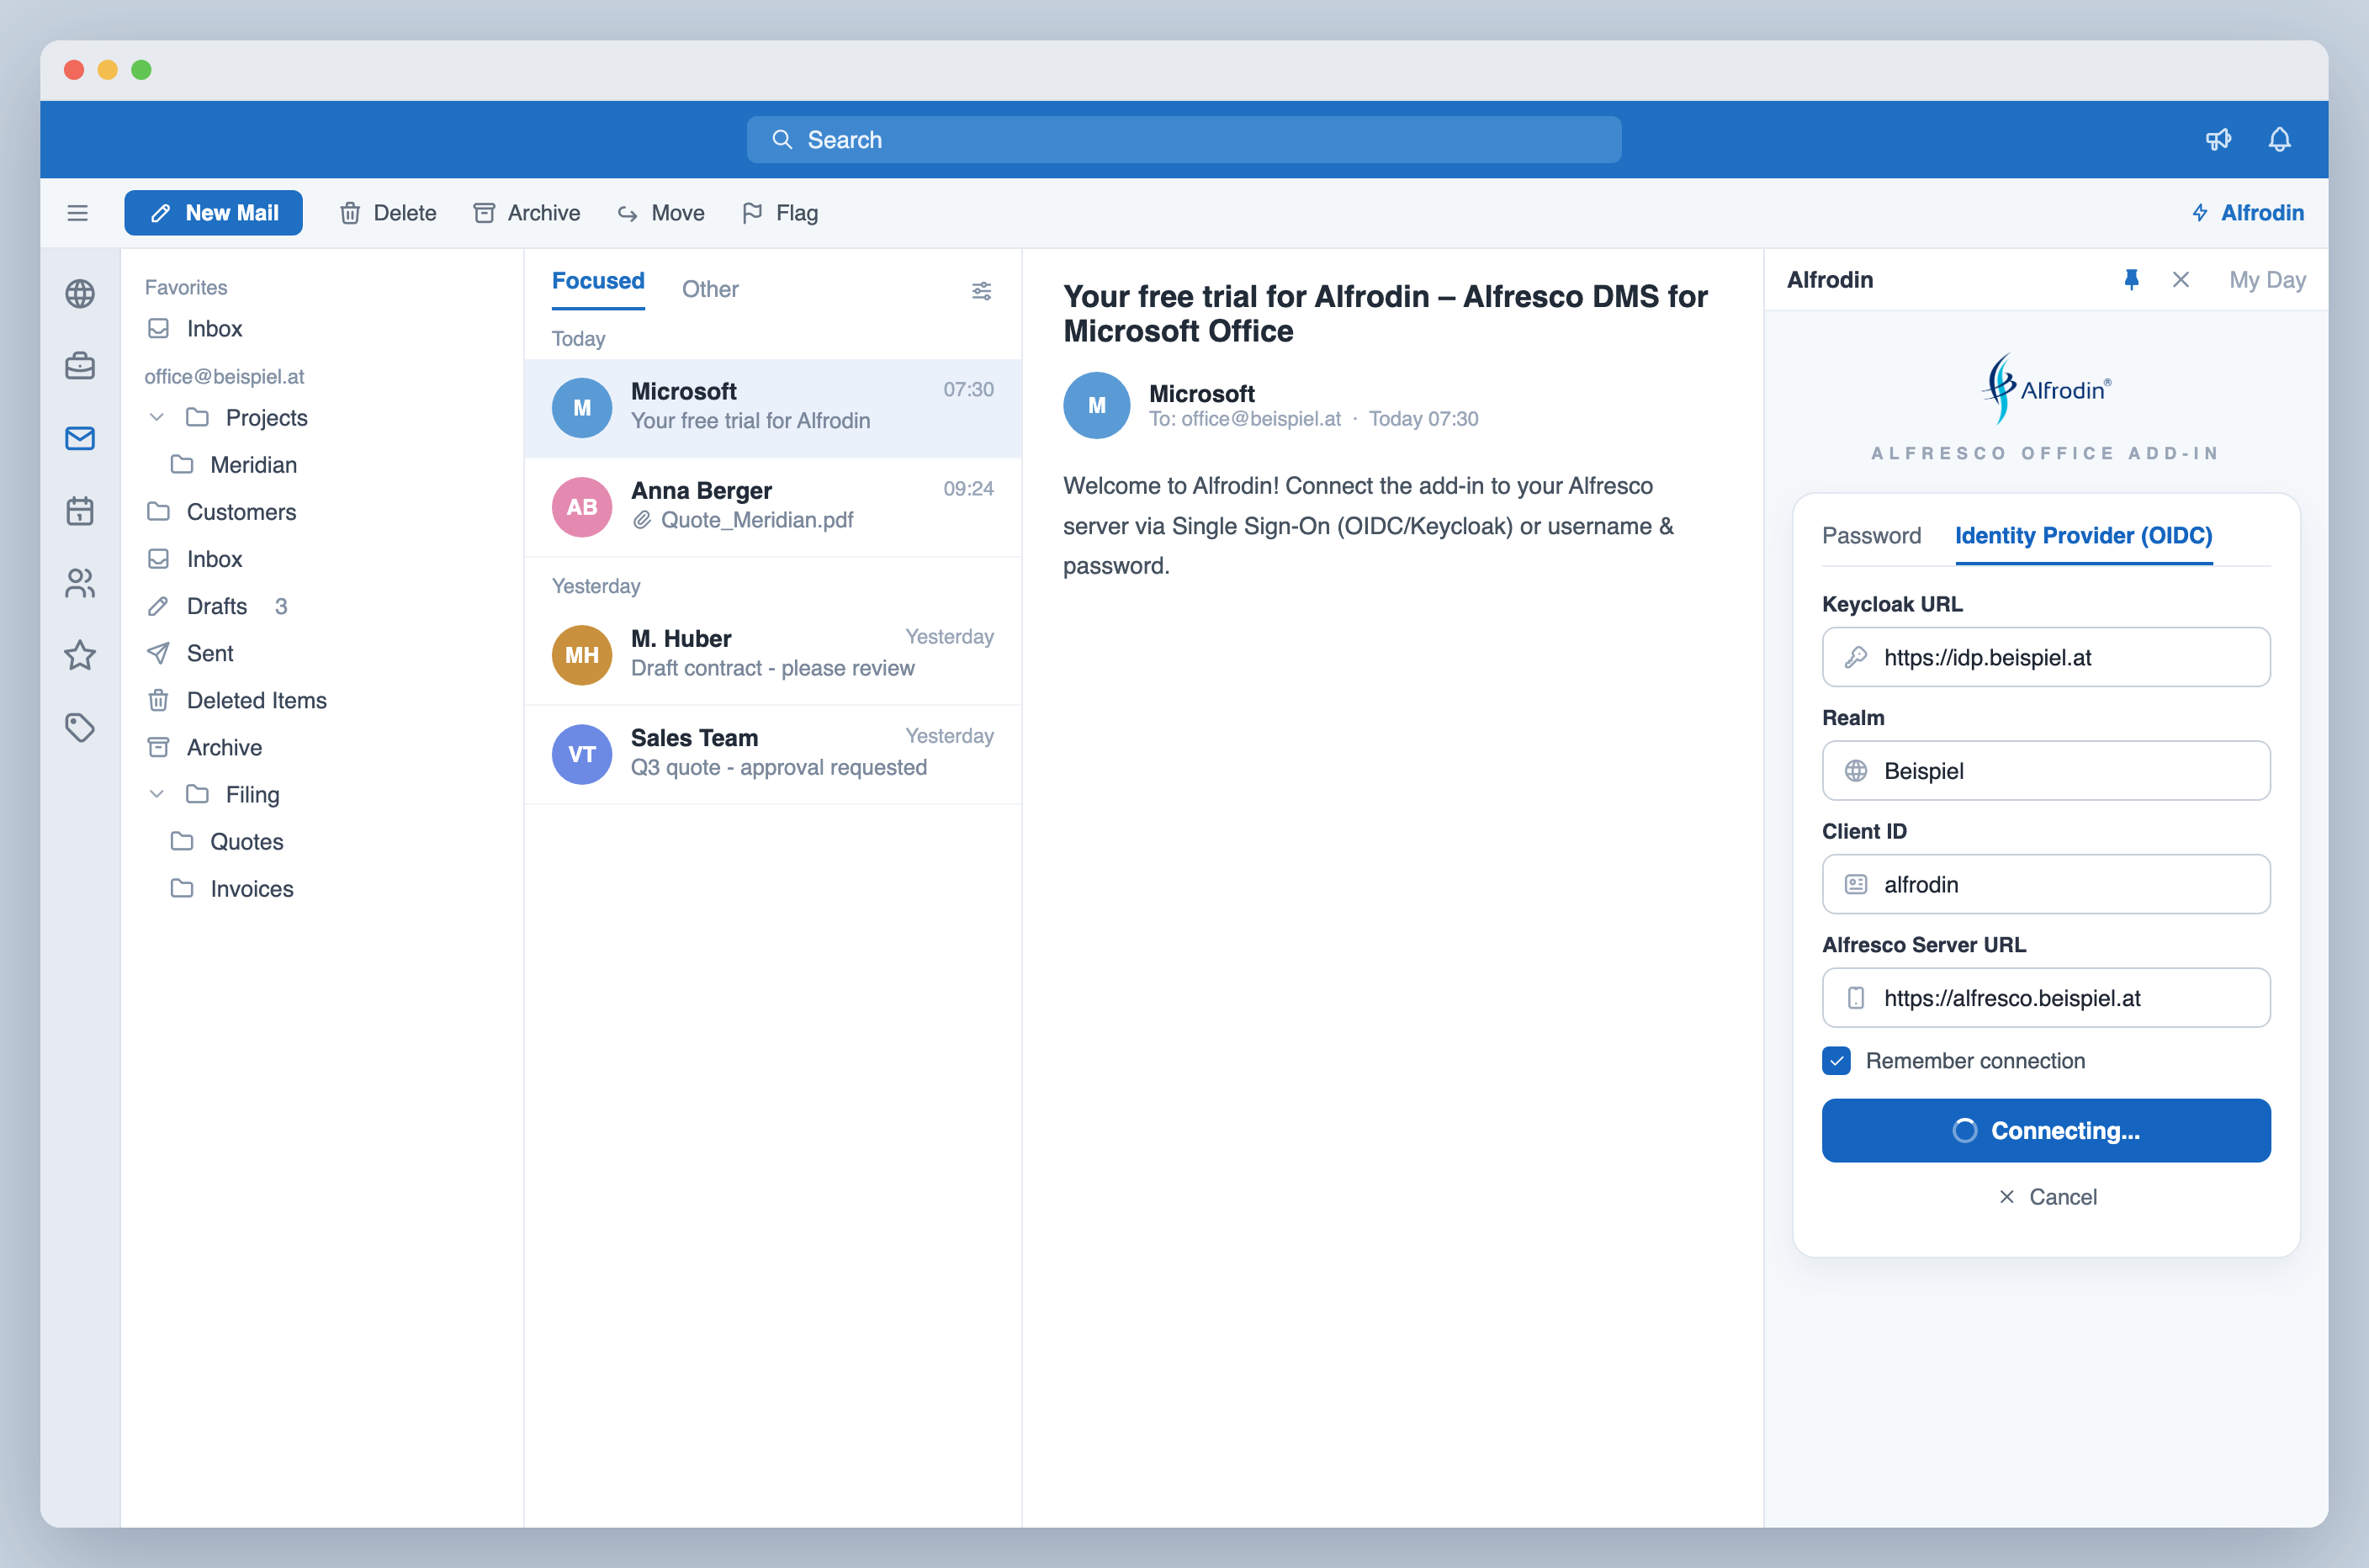Image resolution: width=2369 pixels, height=1568 pixels.
Task: Click the Move toolbar button
Action: pyautogui.click(x=661, y=213)
